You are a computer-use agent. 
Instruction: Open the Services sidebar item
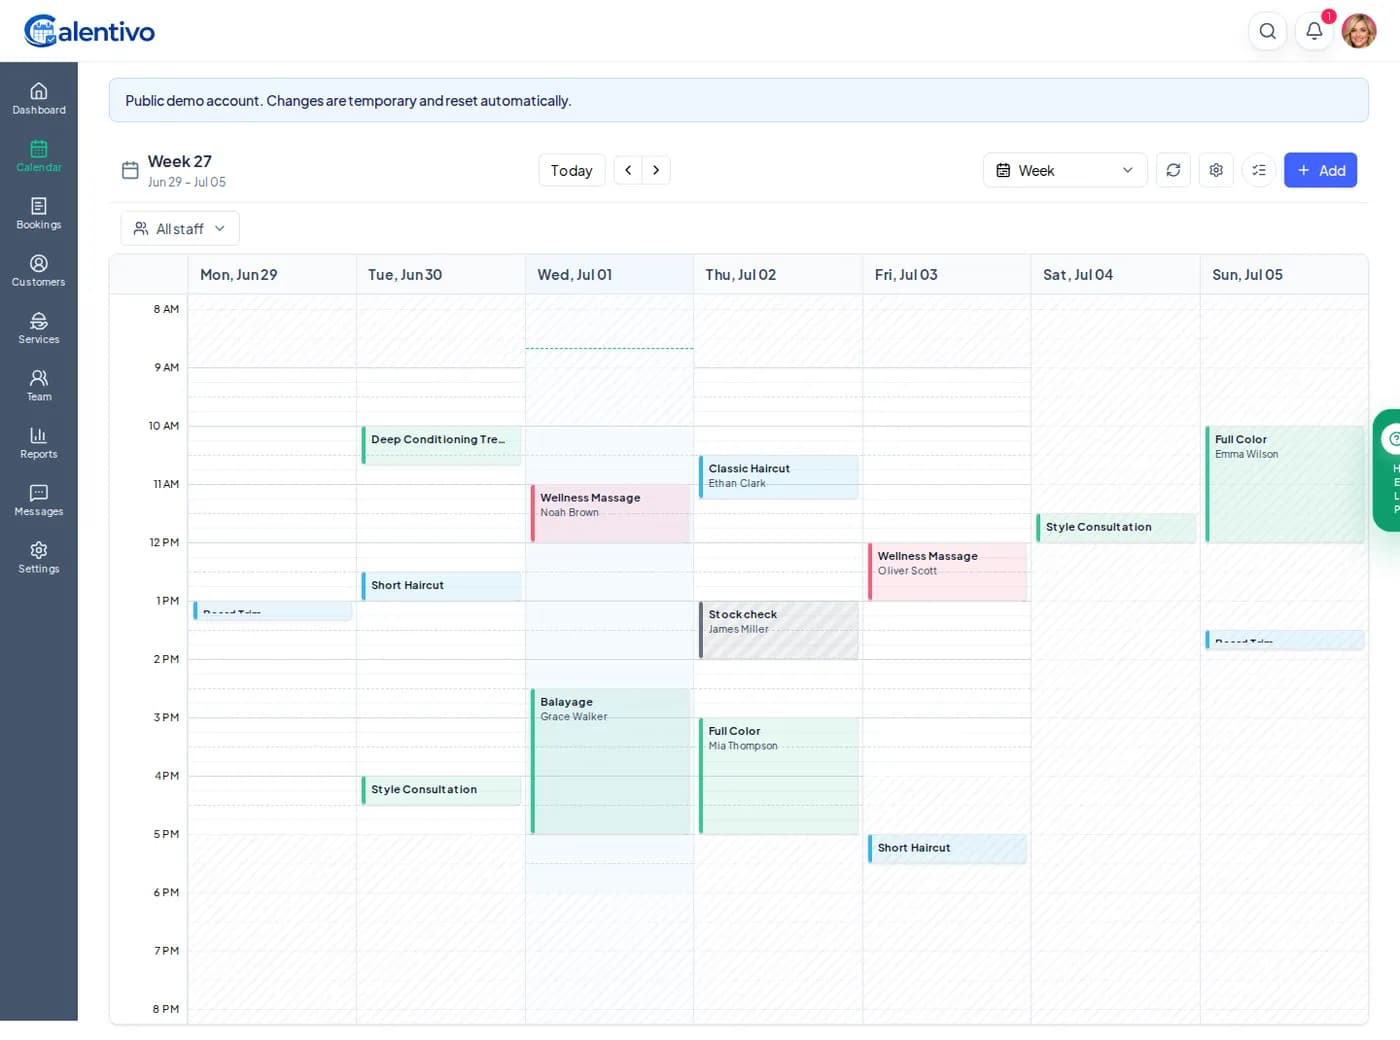pyautogui.click(x=39, y=328)
